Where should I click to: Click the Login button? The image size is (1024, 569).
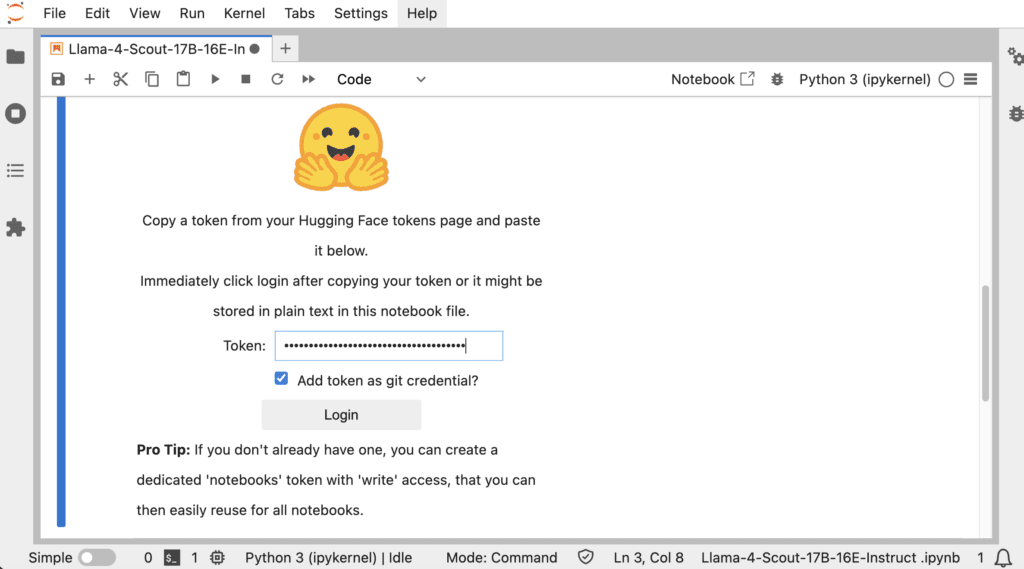coord(341,415)
